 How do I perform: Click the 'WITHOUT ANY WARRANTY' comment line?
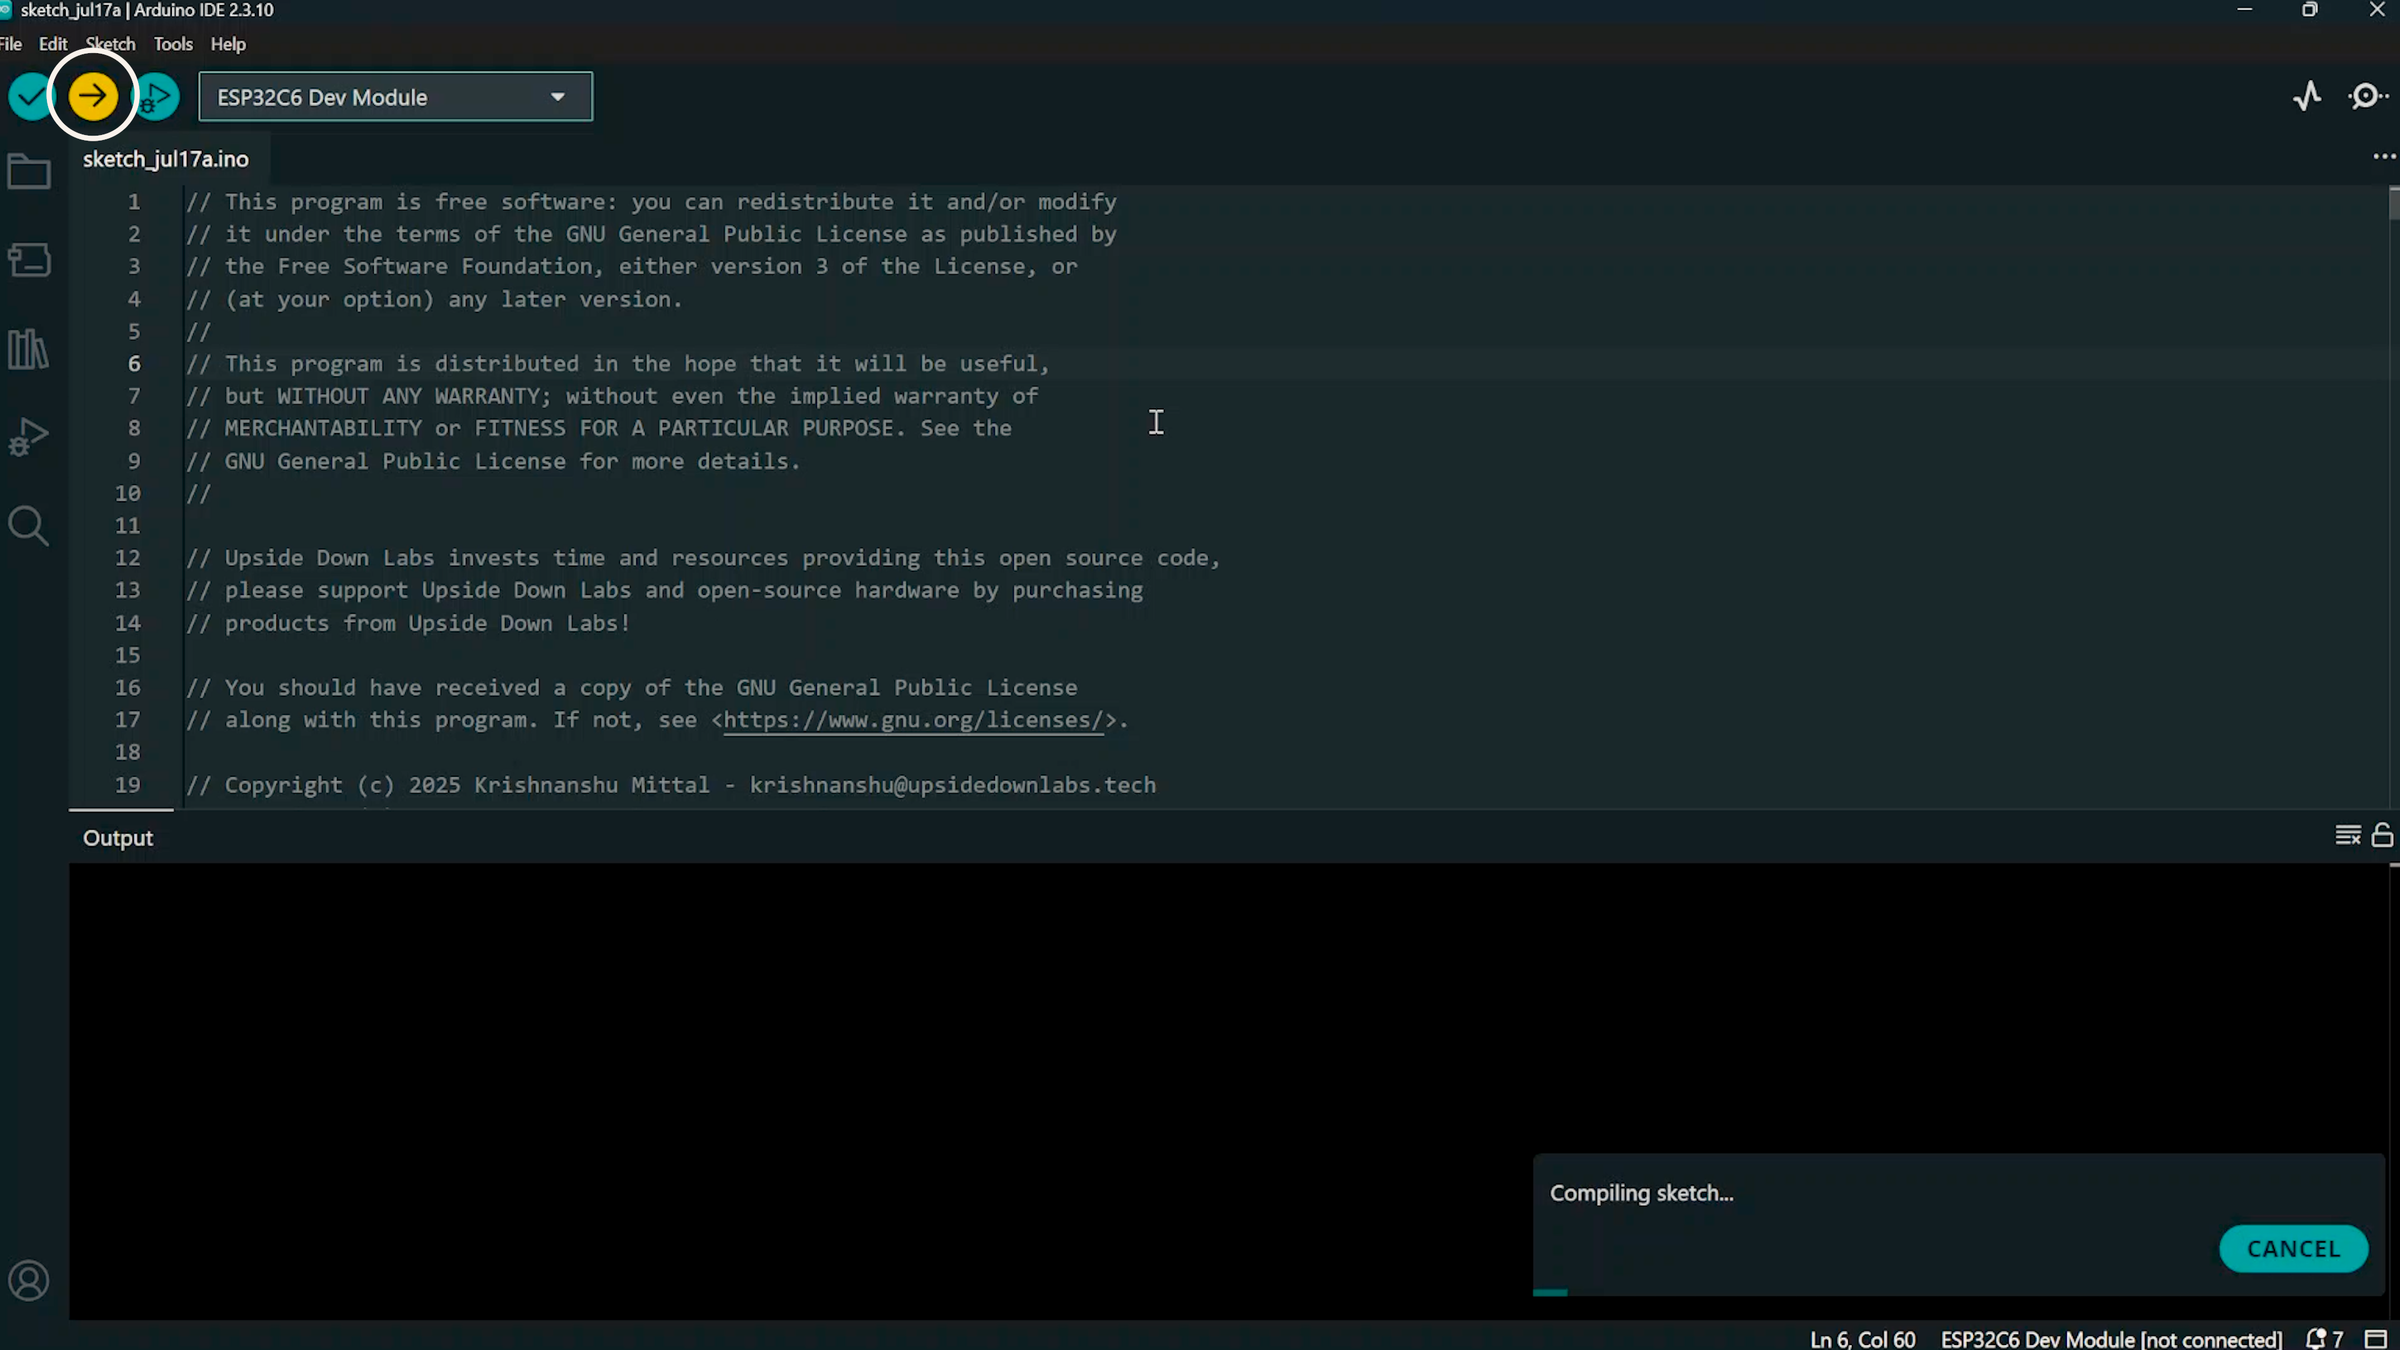(613, 396)
